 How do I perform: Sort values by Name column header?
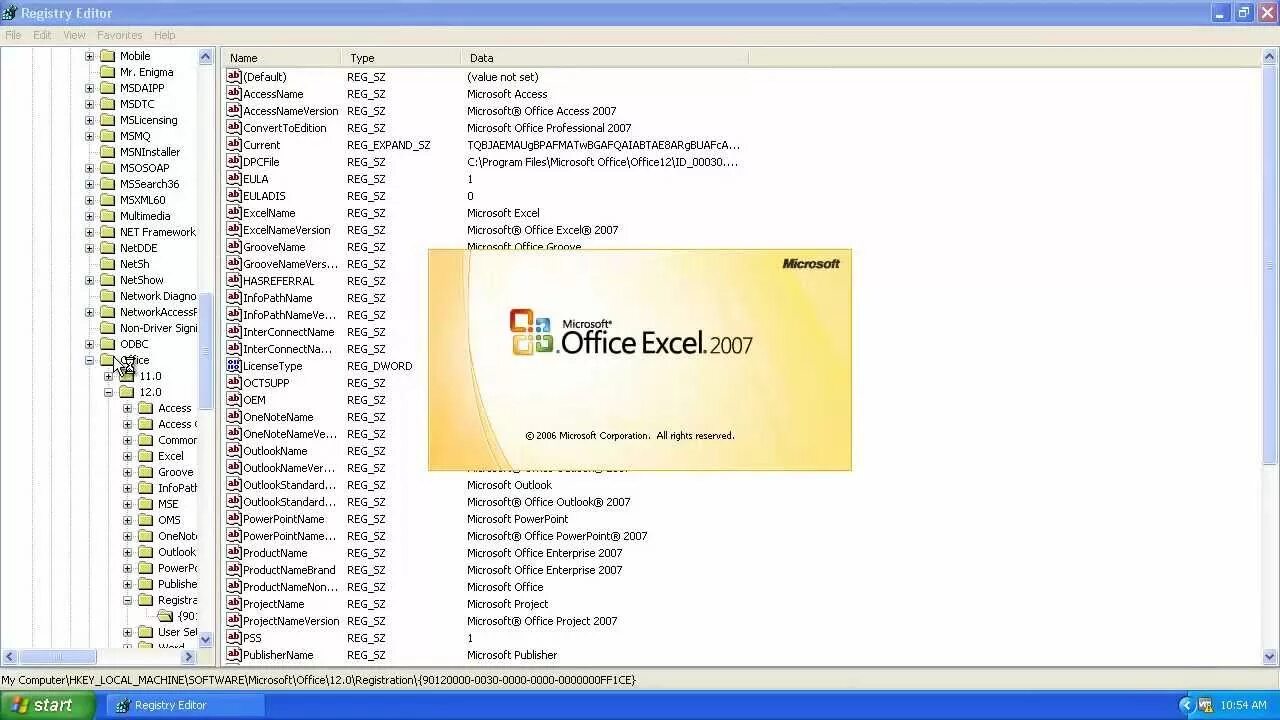pos(281,58)
